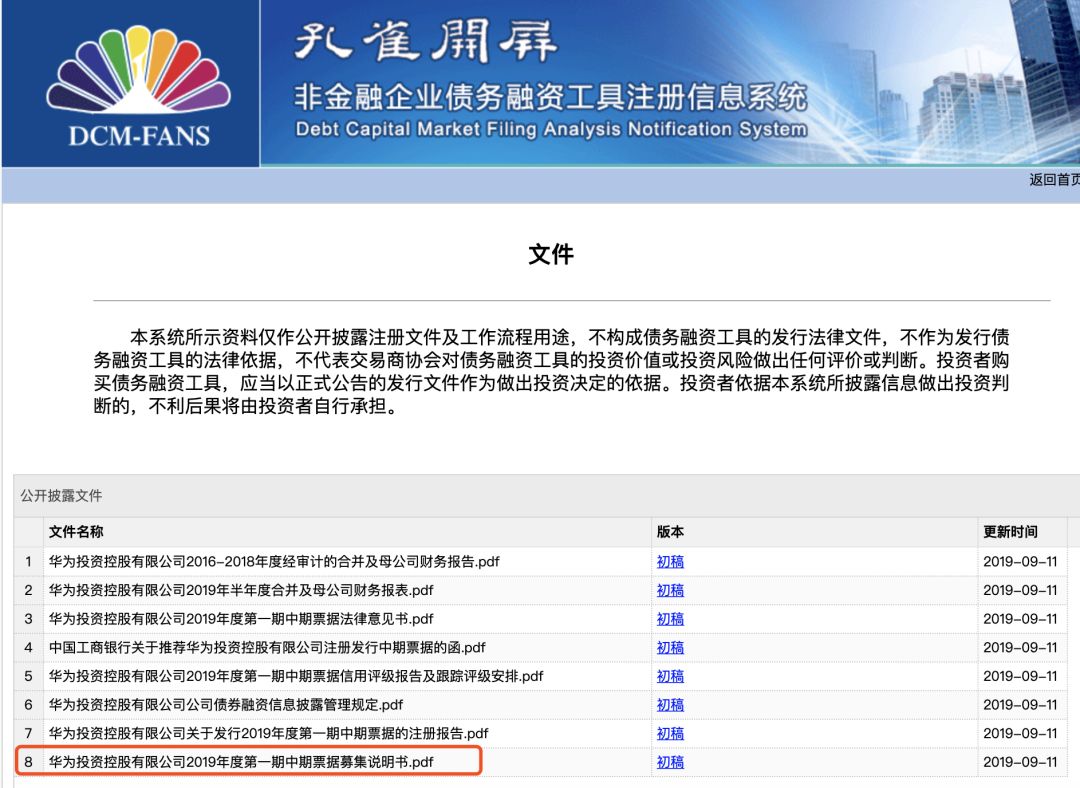Select file 2019年度第一期中期票据法律意见书.pdf
The height and width of the screenshot is (788, 1080).
pyautogui.click(x=241, y=619)
